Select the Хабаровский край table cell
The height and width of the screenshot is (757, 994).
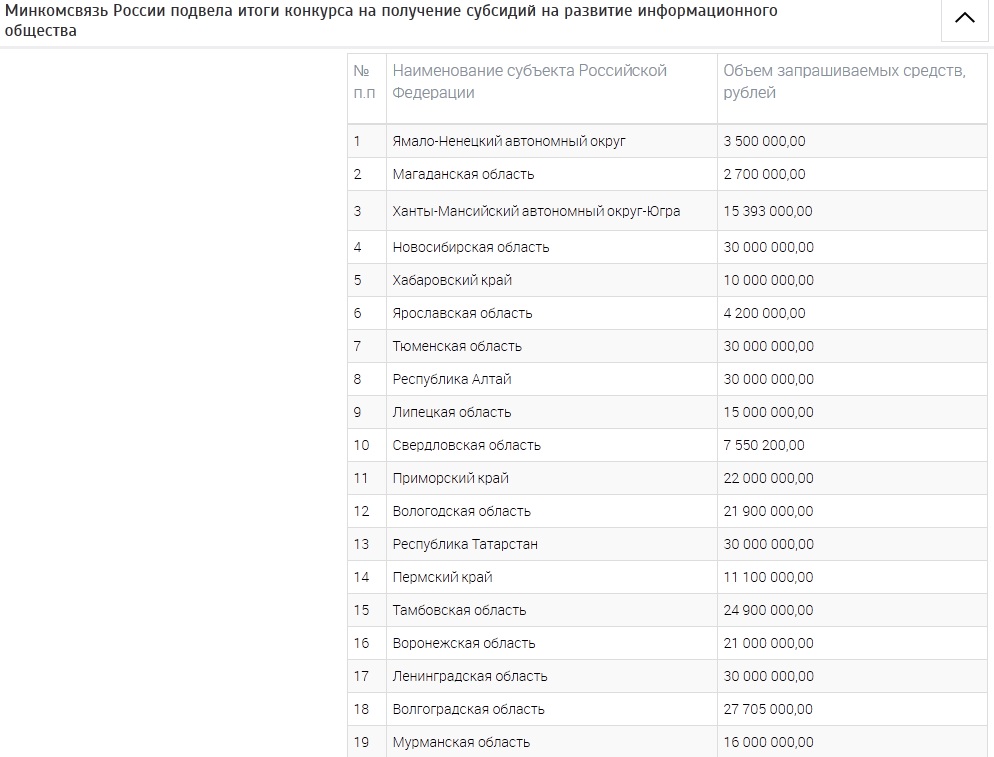(452, 280)
